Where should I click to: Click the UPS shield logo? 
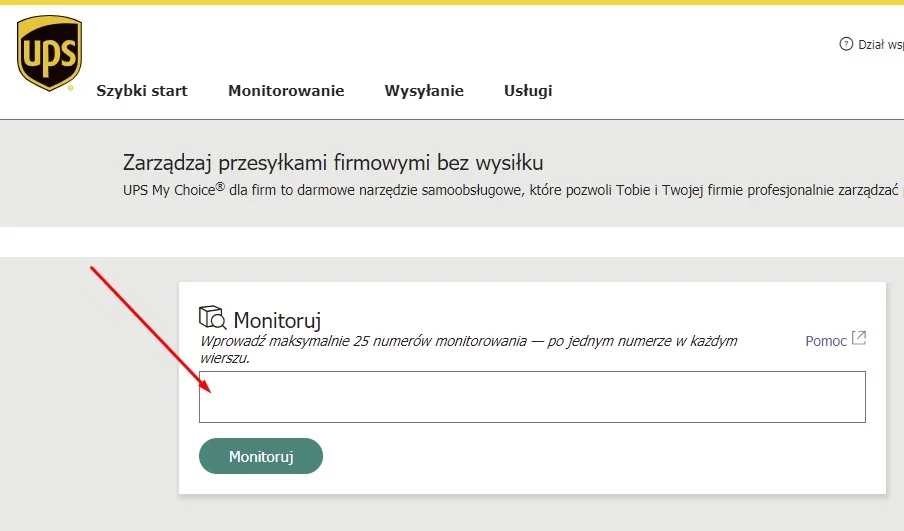click(50, 53)
